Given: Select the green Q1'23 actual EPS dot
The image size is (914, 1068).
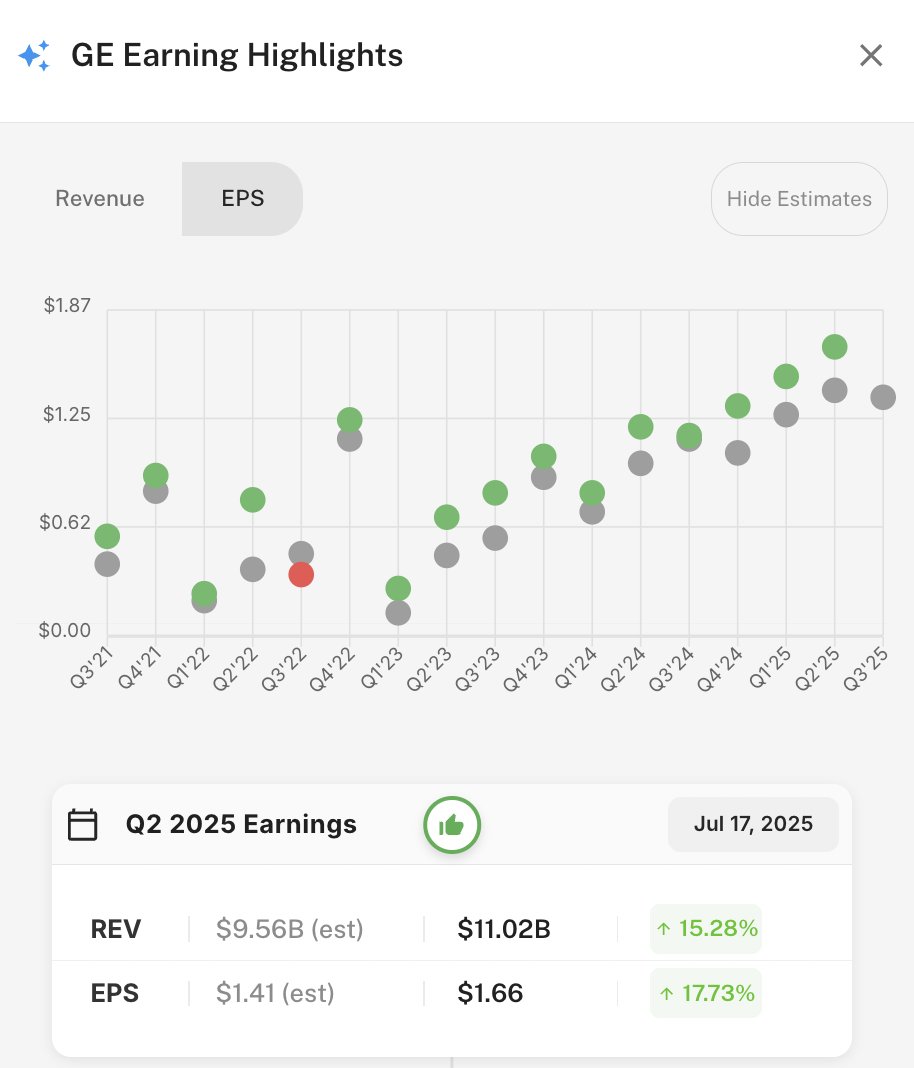Looking at the screenshot, I should pyautogui.click(x=398, y=588).
